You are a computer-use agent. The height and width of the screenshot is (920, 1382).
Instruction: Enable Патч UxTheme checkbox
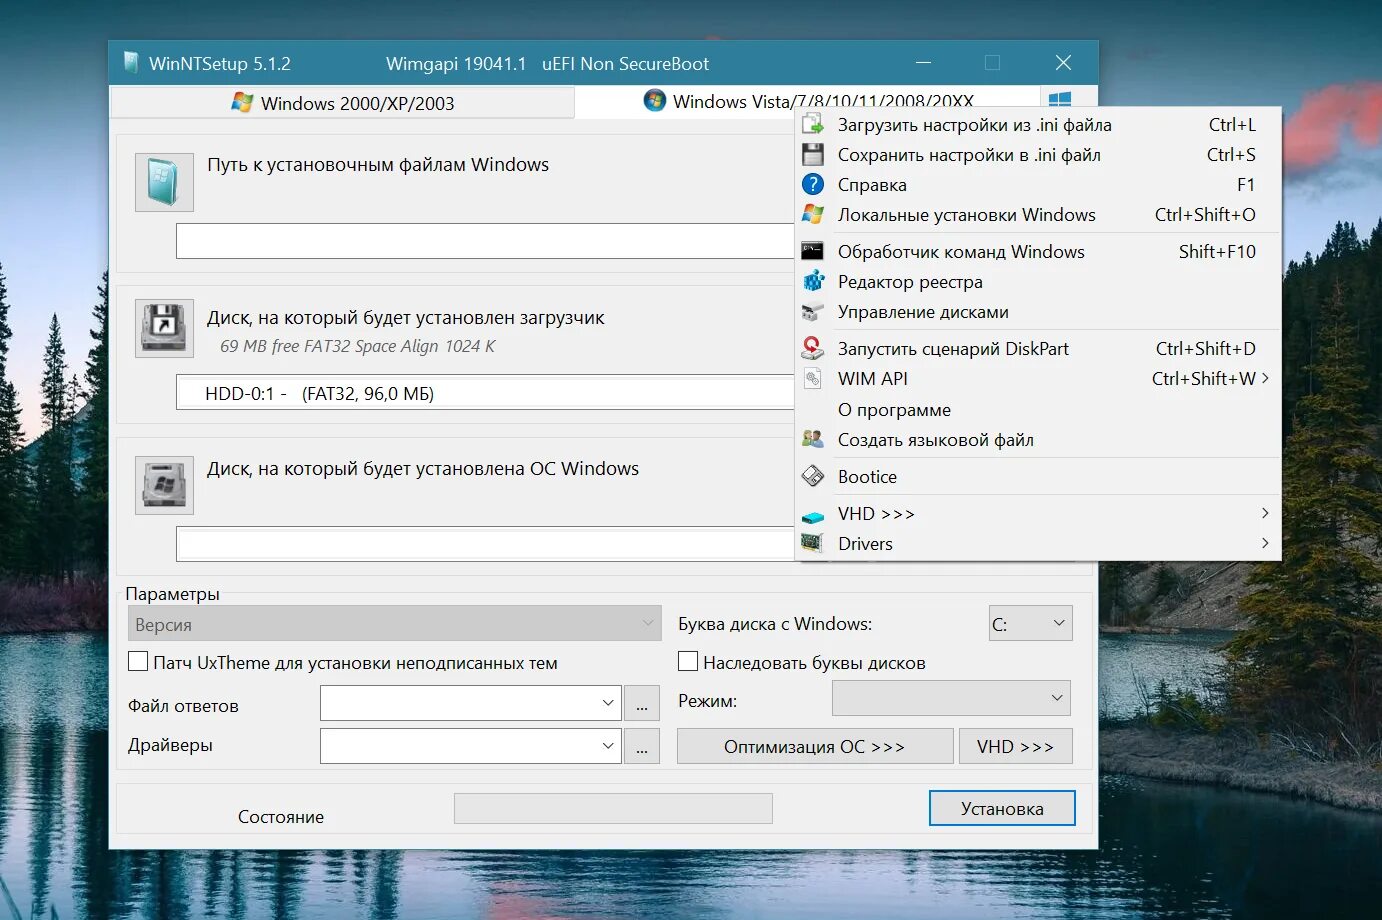click(138, 661)
